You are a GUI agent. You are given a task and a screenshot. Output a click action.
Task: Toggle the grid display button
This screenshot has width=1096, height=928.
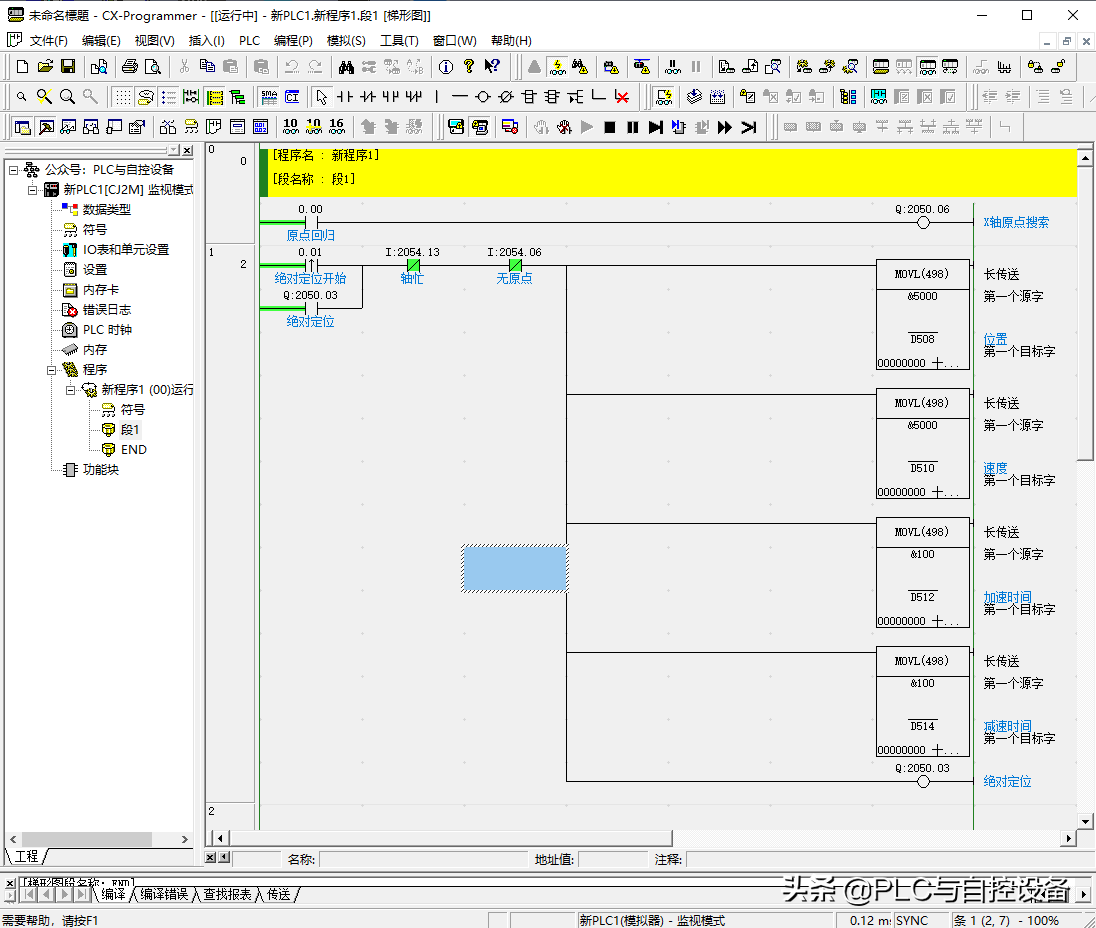pyautogui.click(x=122, y=97)
